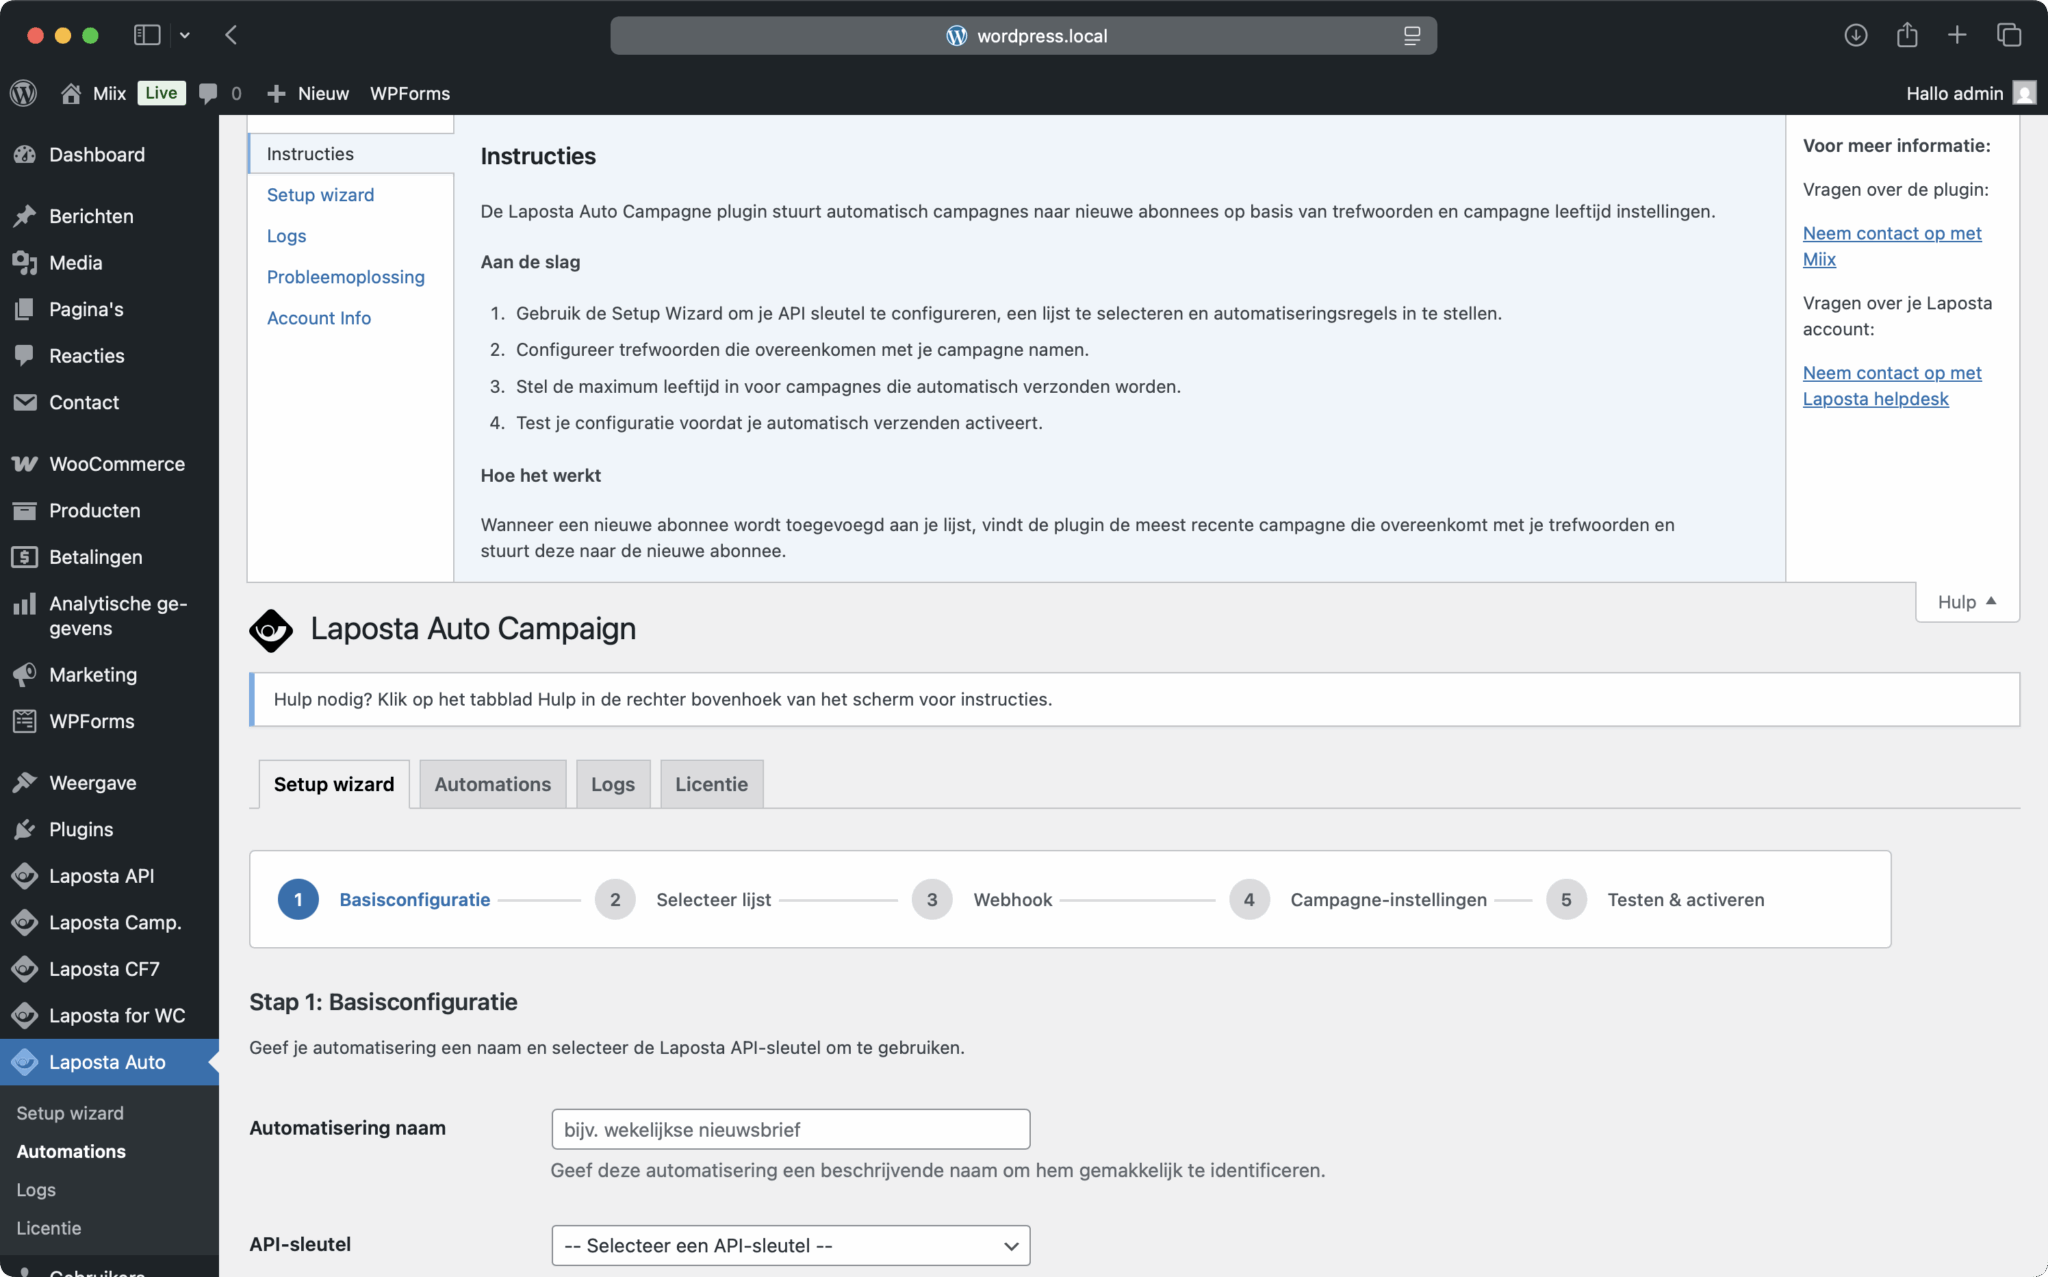2048x1277 pixels.
Task: Switch to the Automations tab
Action: point(492,784)
